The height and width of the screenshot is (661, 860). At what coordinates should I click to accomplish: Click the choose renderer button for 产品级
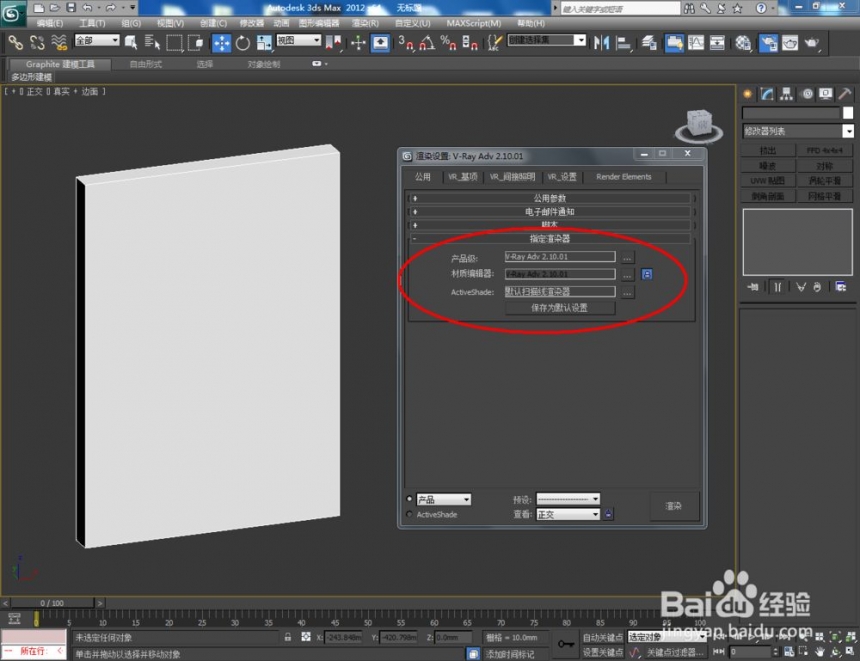click(x=628, y=257)
